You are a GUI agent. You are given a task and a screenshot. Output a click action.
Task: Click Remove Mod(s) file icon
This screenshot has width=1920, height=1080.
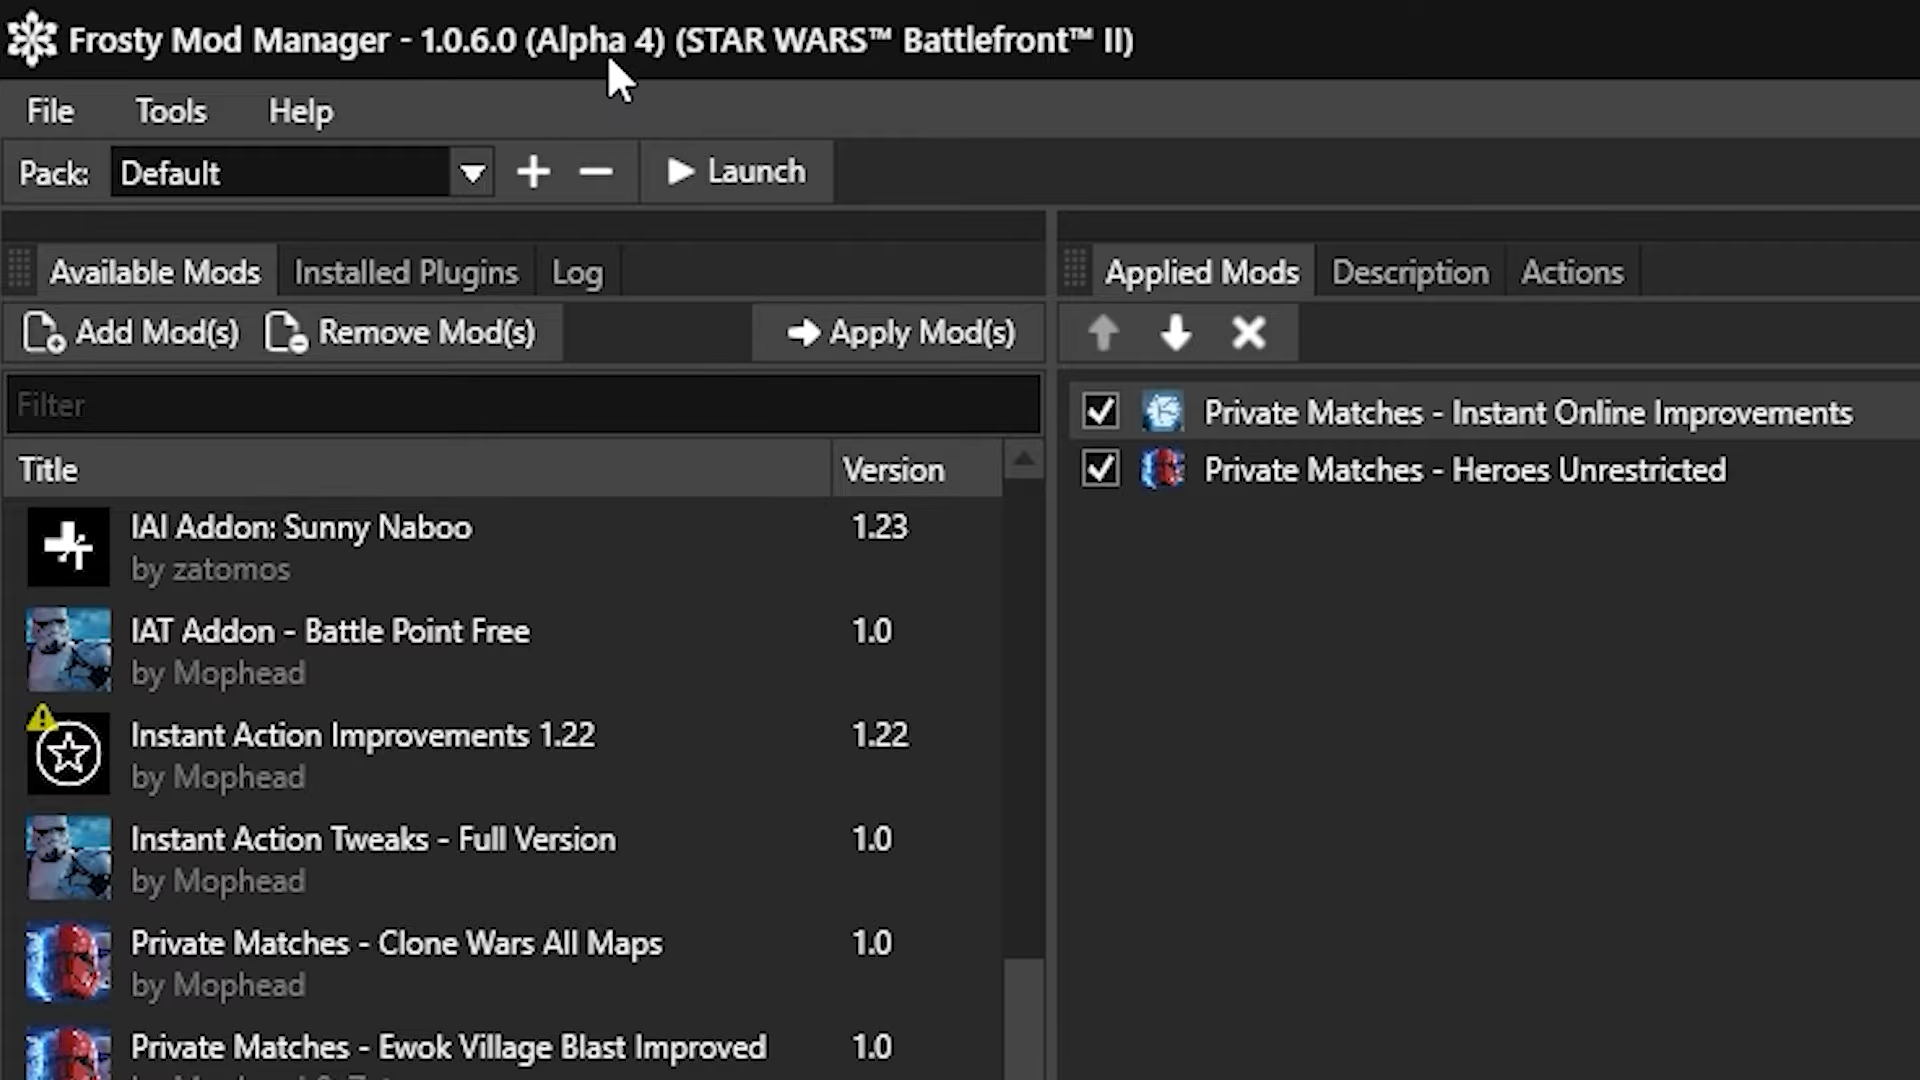[x=286, y=333]
